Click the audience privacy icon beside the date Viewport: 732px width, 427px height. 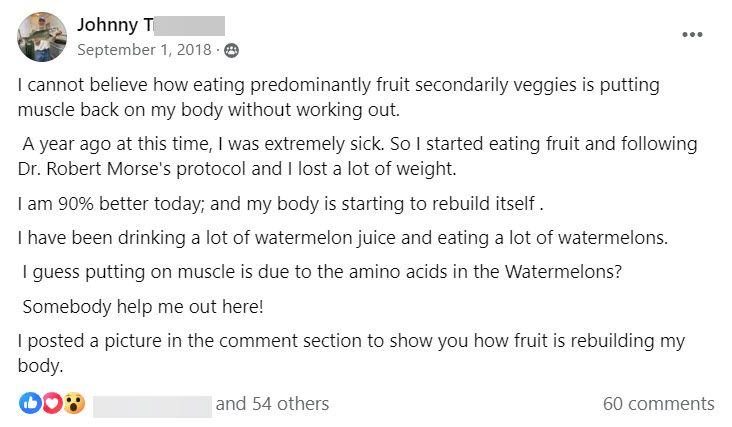click(232, 49)
